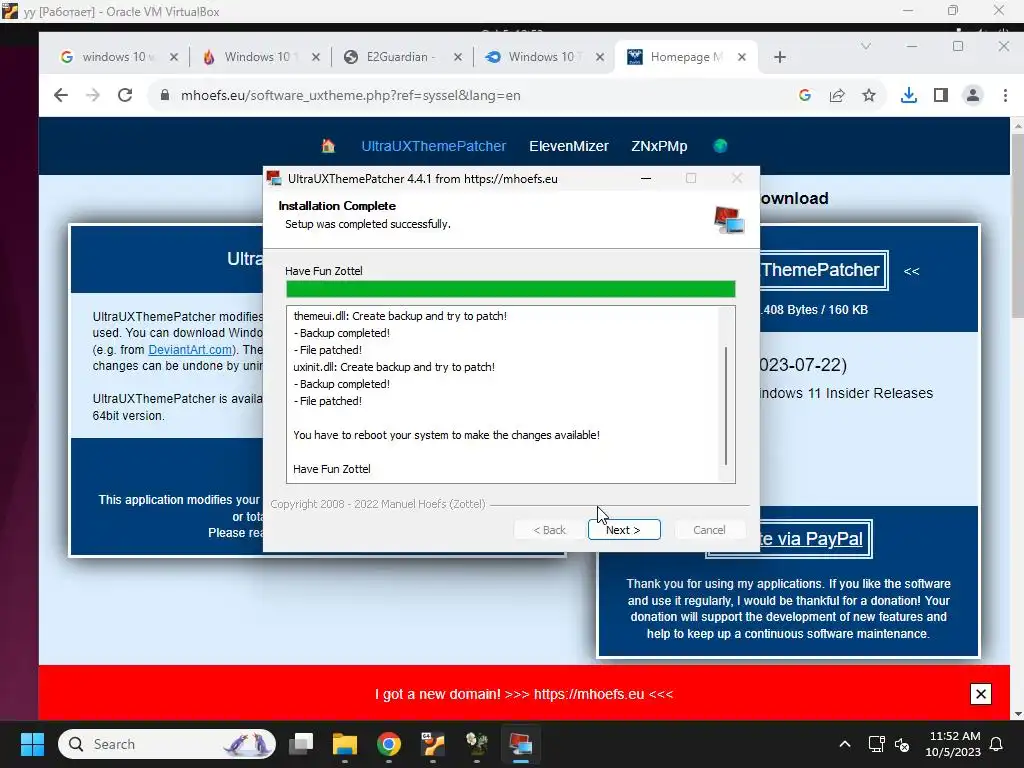Image resolution: width=1024 pixels, height=768 pixels.
Task: Go forward in Chrome browser
Action: pyautogui.click(x=93, y=95)
